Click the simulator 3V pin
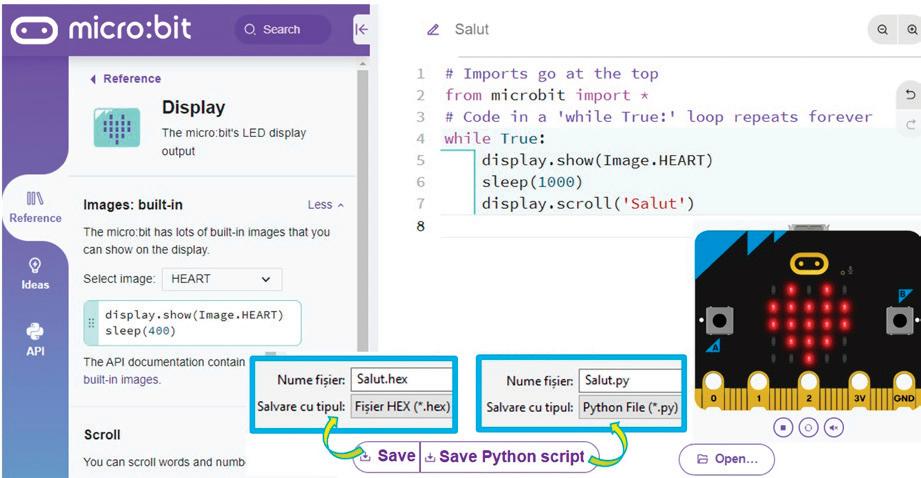 [x=859, y=392]
